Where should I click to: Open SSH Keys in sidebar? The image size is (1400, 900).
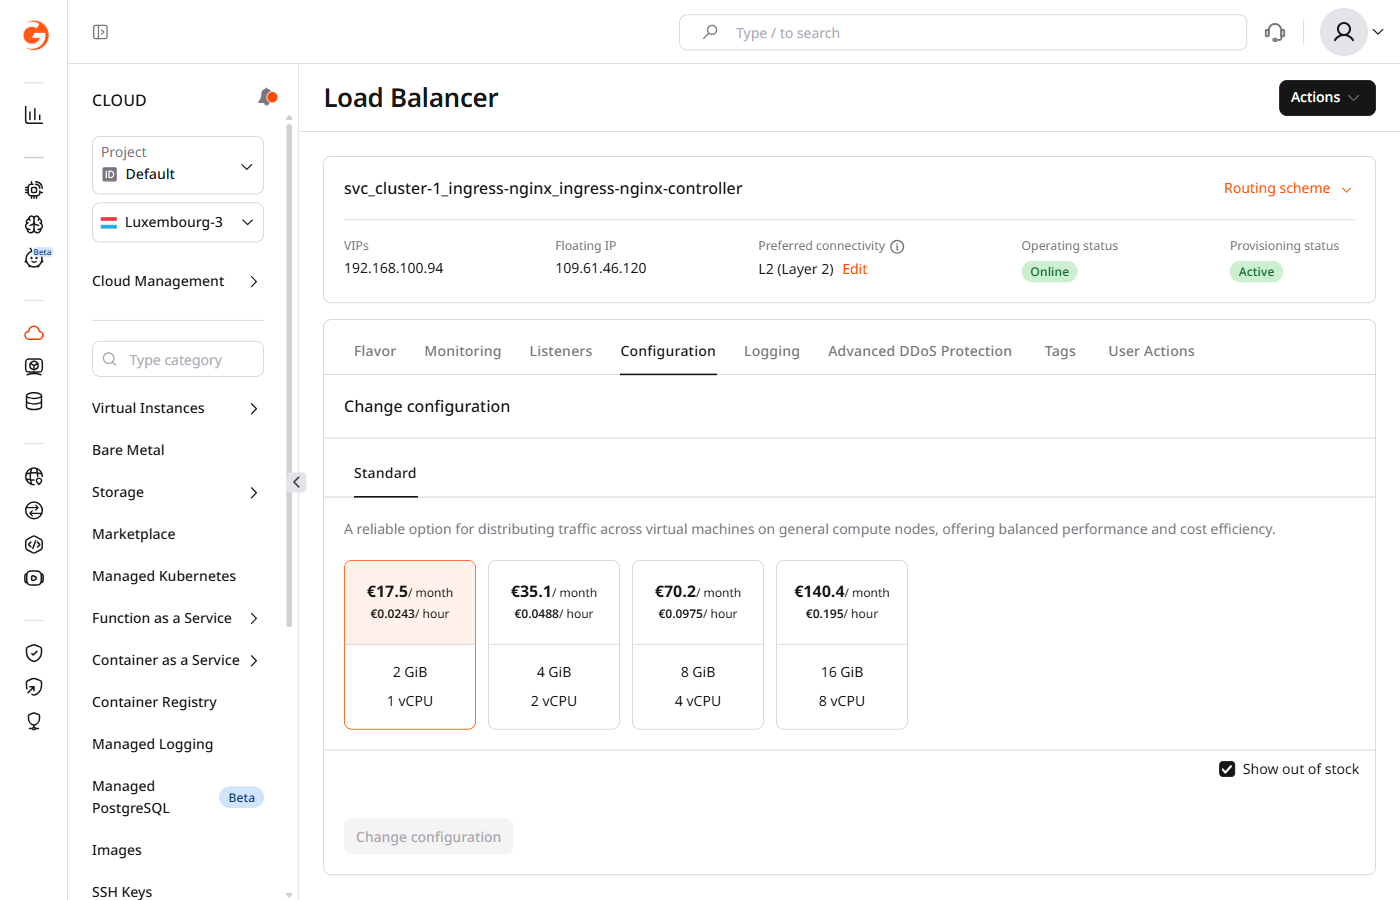tap(122, 891)
